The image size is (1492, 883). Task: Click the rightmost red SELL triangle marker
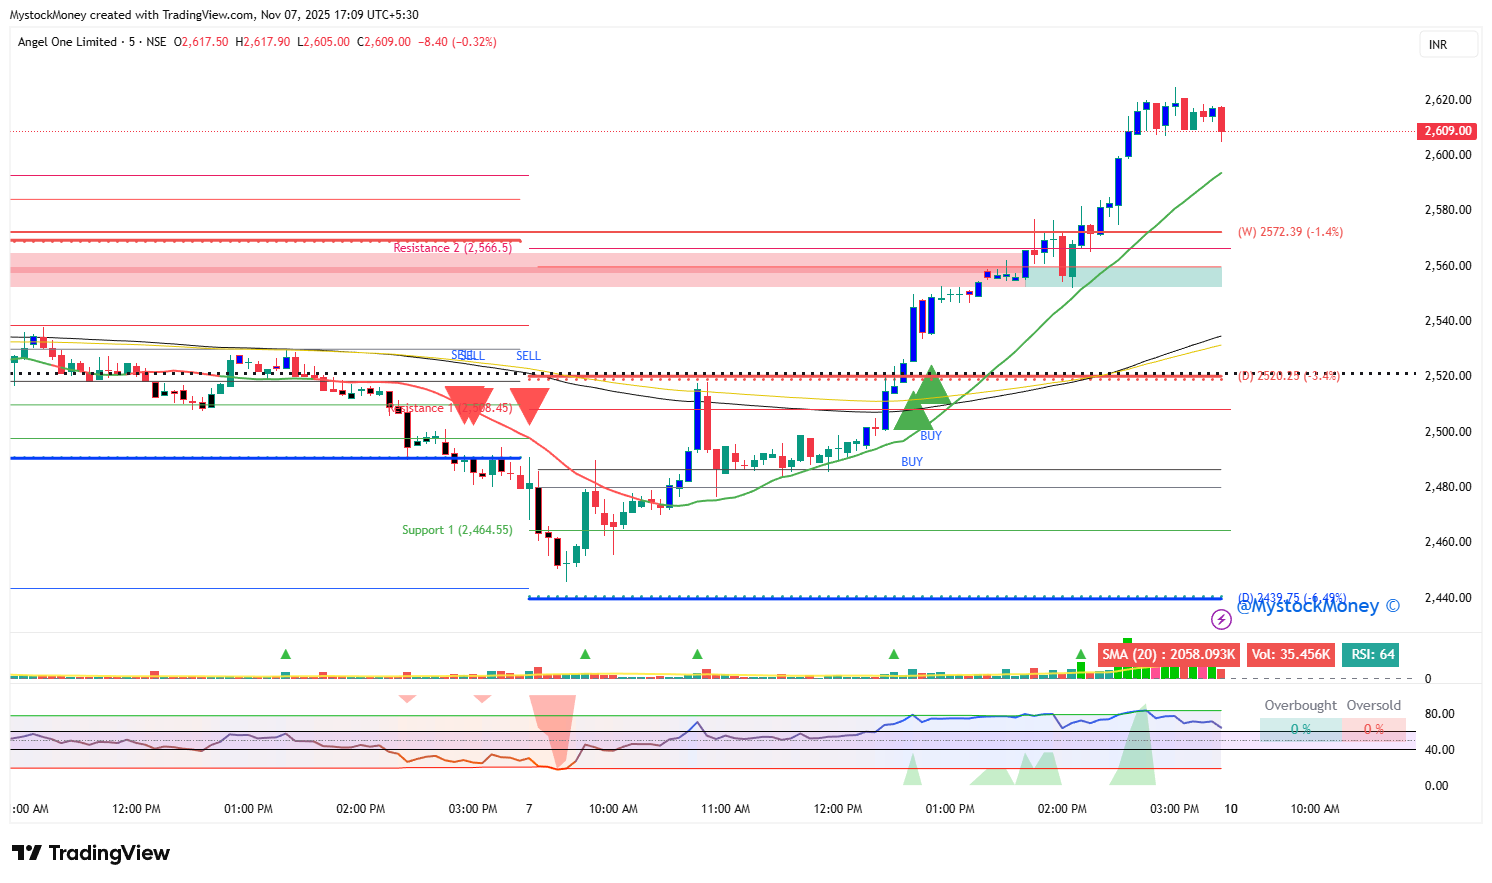530,404
